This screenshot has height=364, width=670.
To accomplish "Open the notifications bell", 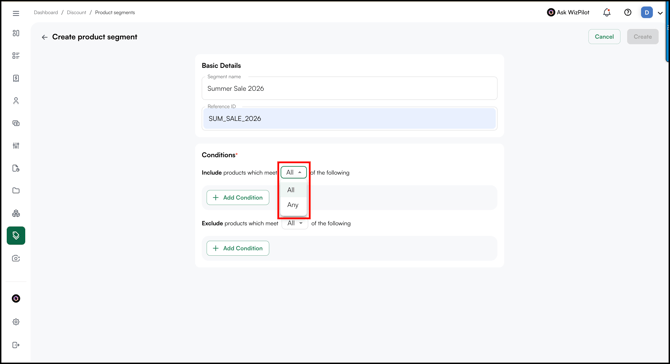I will click(607, 12).
